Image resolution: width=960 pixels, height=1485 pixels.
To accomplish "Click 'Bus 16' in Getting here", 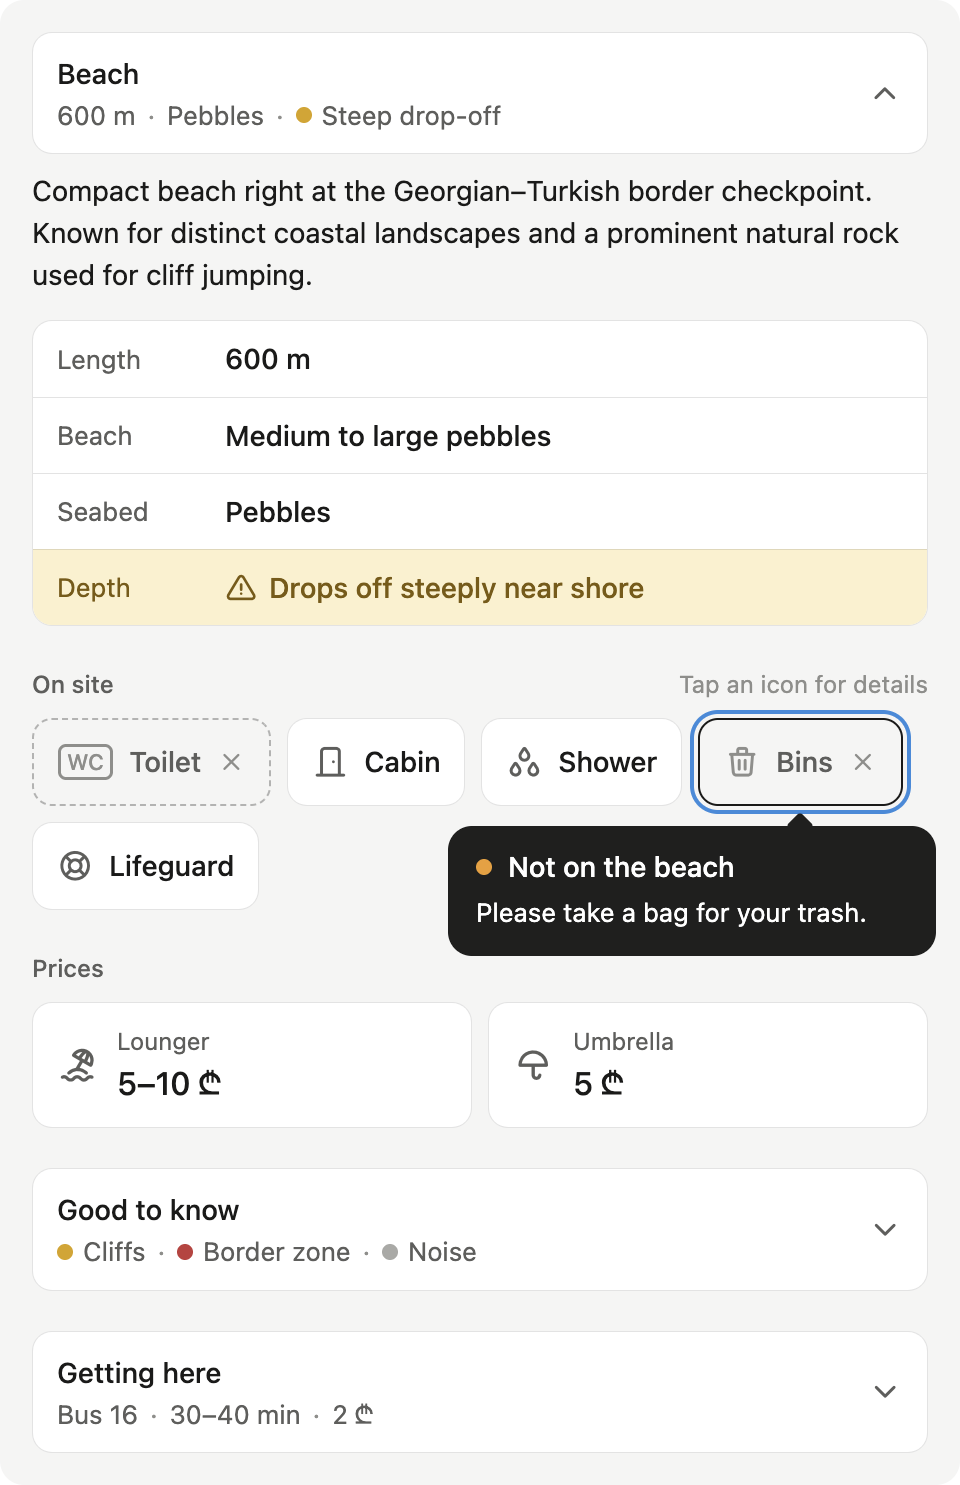I will point(97,1415).
